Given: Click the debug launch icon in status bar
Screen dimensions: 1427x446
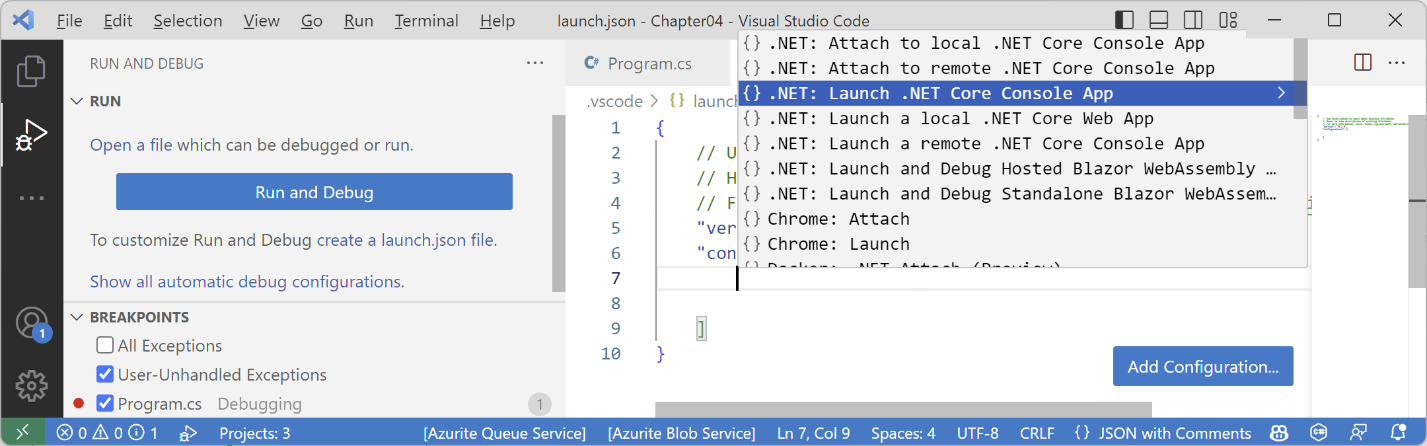Looking at the screenshot, I should click(187, 433).
